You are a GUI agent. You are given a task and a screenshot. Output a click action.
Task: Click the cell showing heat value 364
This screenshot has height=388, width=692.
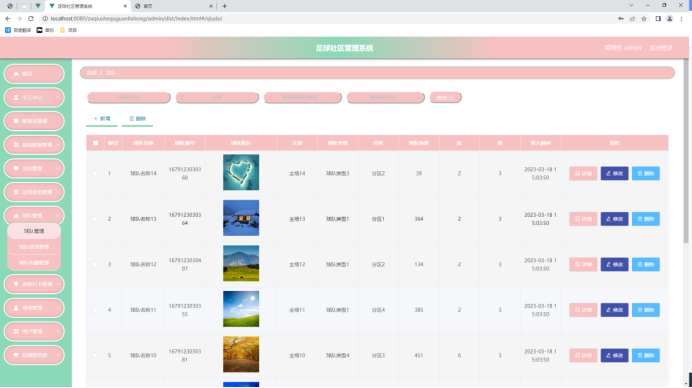[419, 219]
